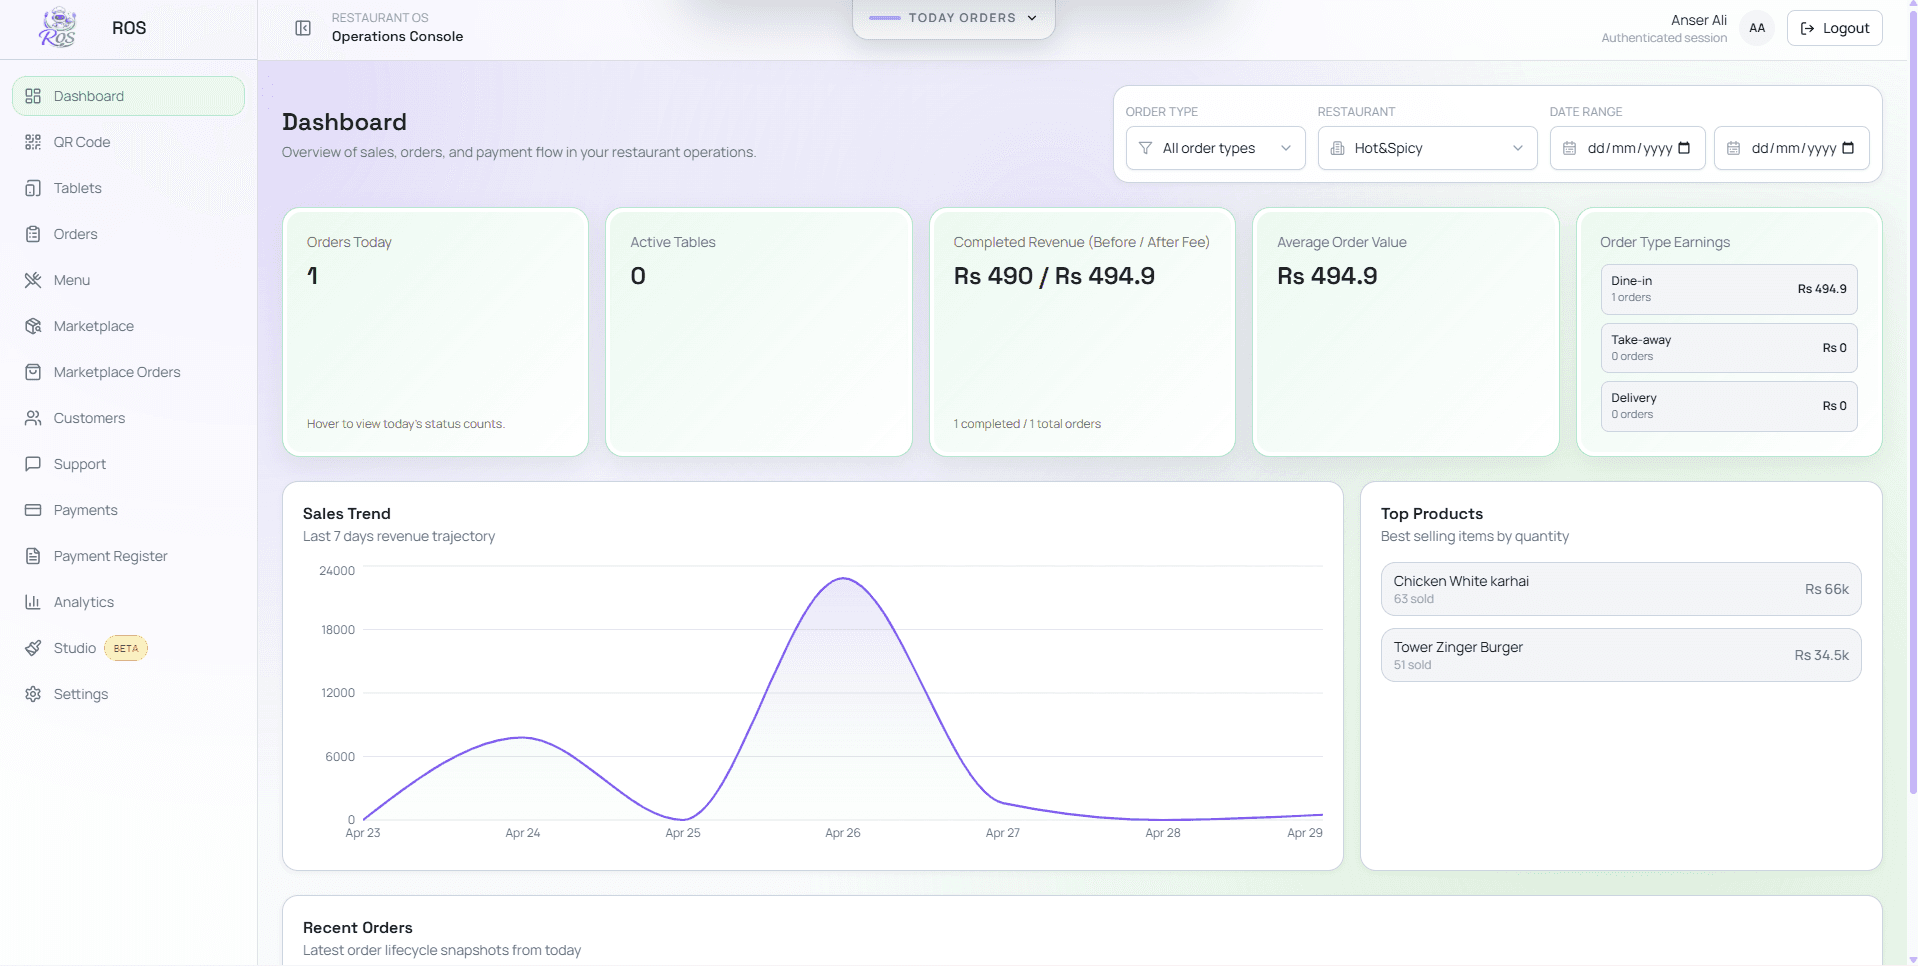This screenshot has height=966, width=1918.
Task: Open the Hot&Spicy restaurant dropdown
Action: coord(1427,148)
